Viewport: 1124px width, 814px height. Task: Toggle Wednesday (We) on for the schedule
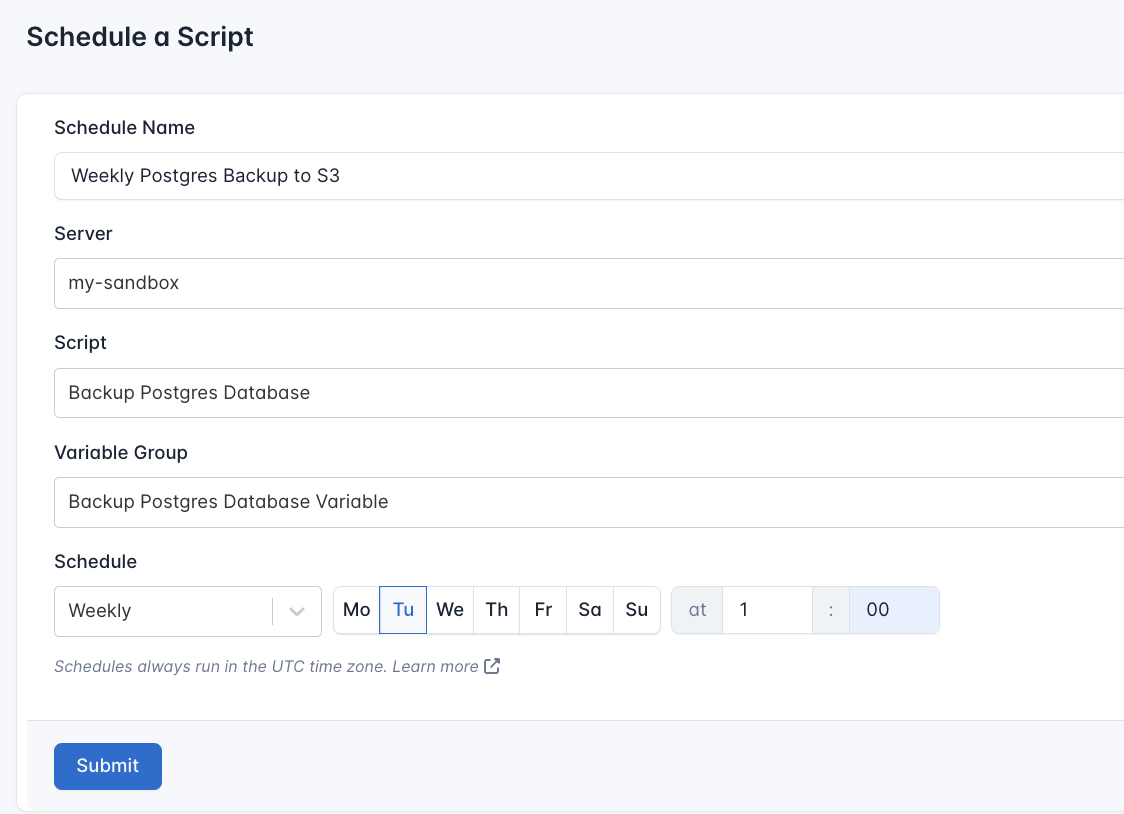[x=449, y=609]
